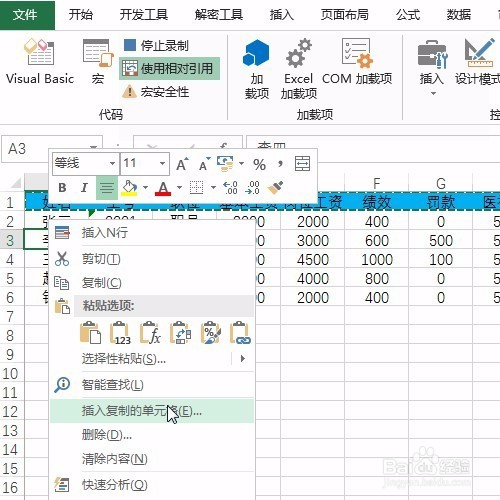Click Paste Transpose option icon

tap(180, 332)
